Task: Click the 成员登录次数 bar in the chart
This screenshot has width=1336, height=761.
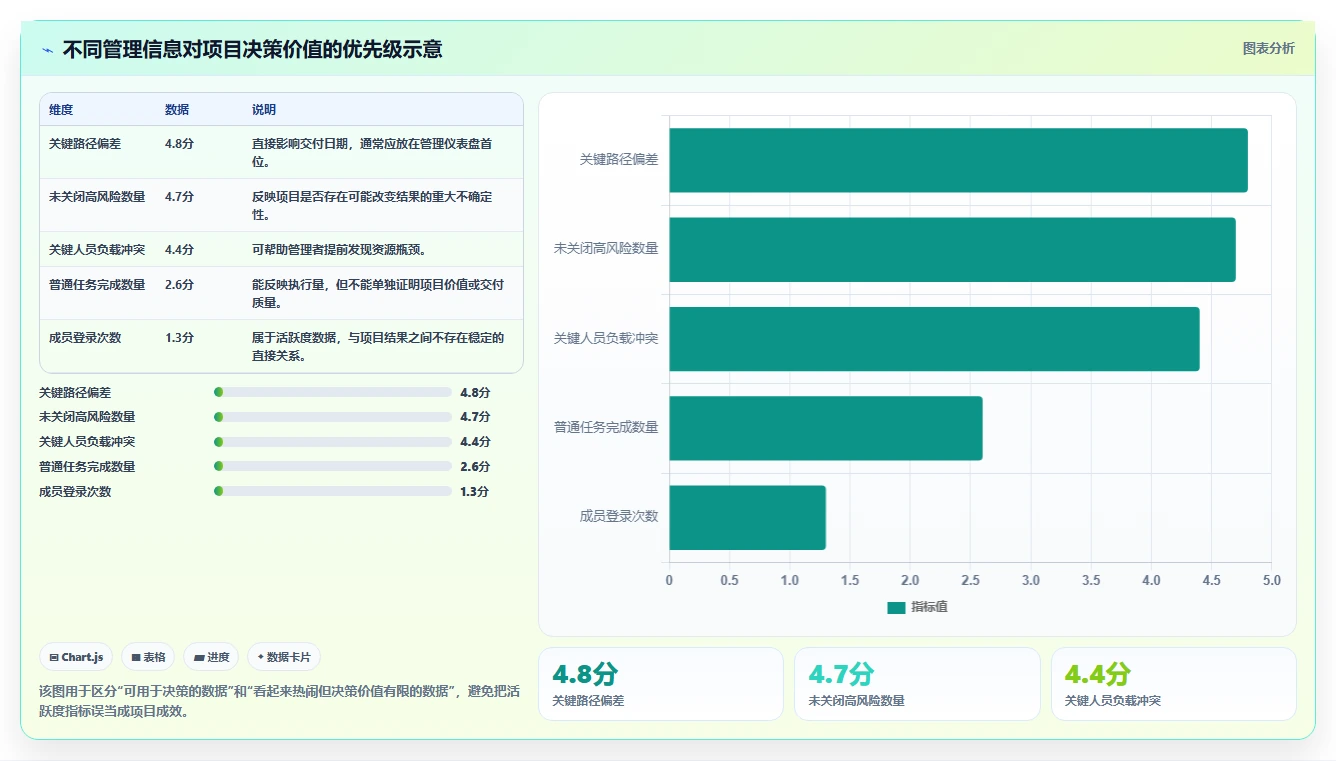Action: (747, 517)
